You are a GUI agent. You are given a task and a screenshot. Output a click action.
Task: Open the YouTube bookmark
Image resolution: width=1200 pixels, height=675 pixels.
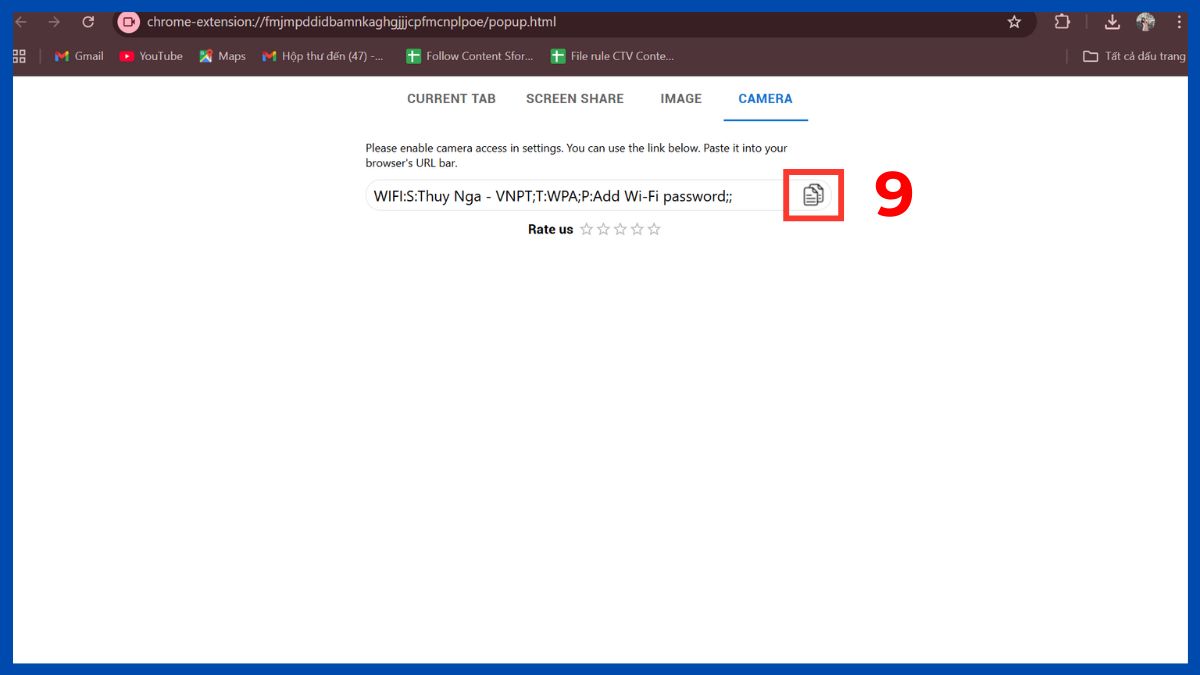click(x=151, y=56)
